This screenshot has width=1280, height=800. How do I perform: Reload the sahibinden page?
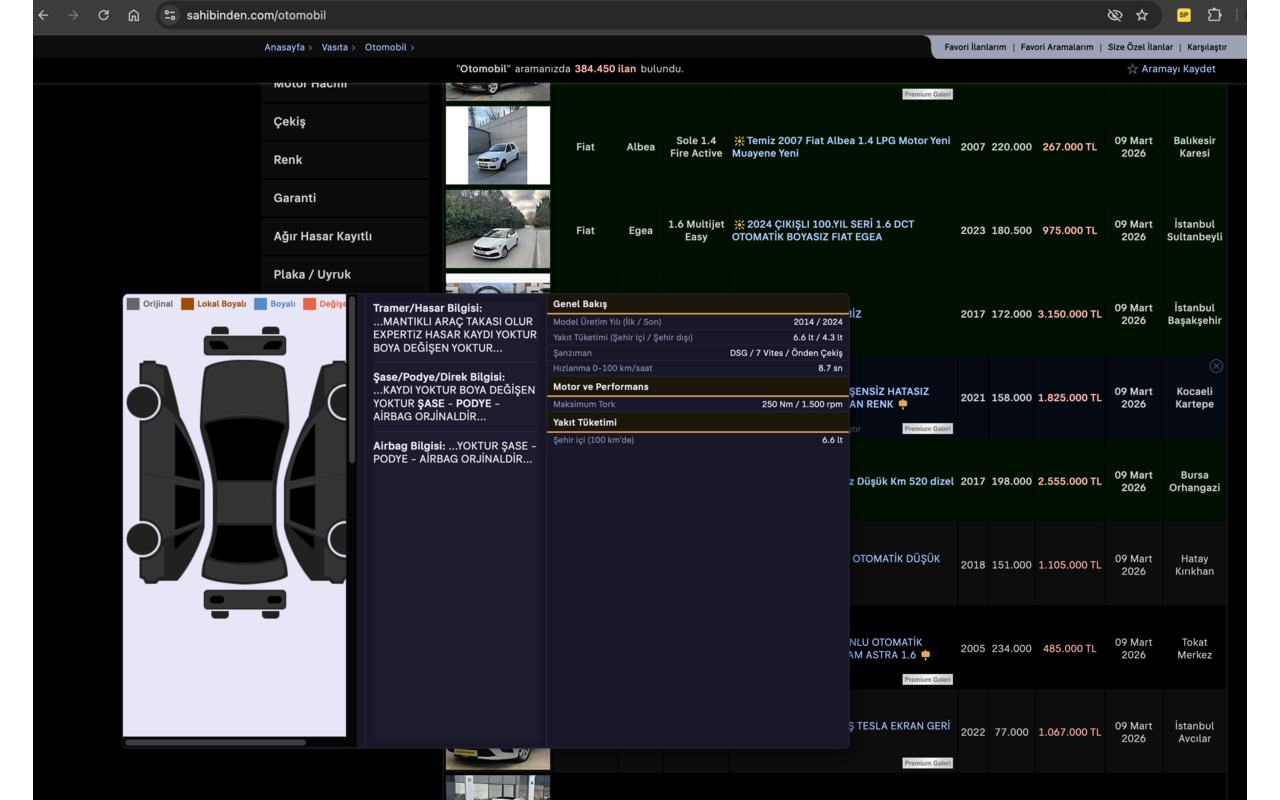(103, 15)
